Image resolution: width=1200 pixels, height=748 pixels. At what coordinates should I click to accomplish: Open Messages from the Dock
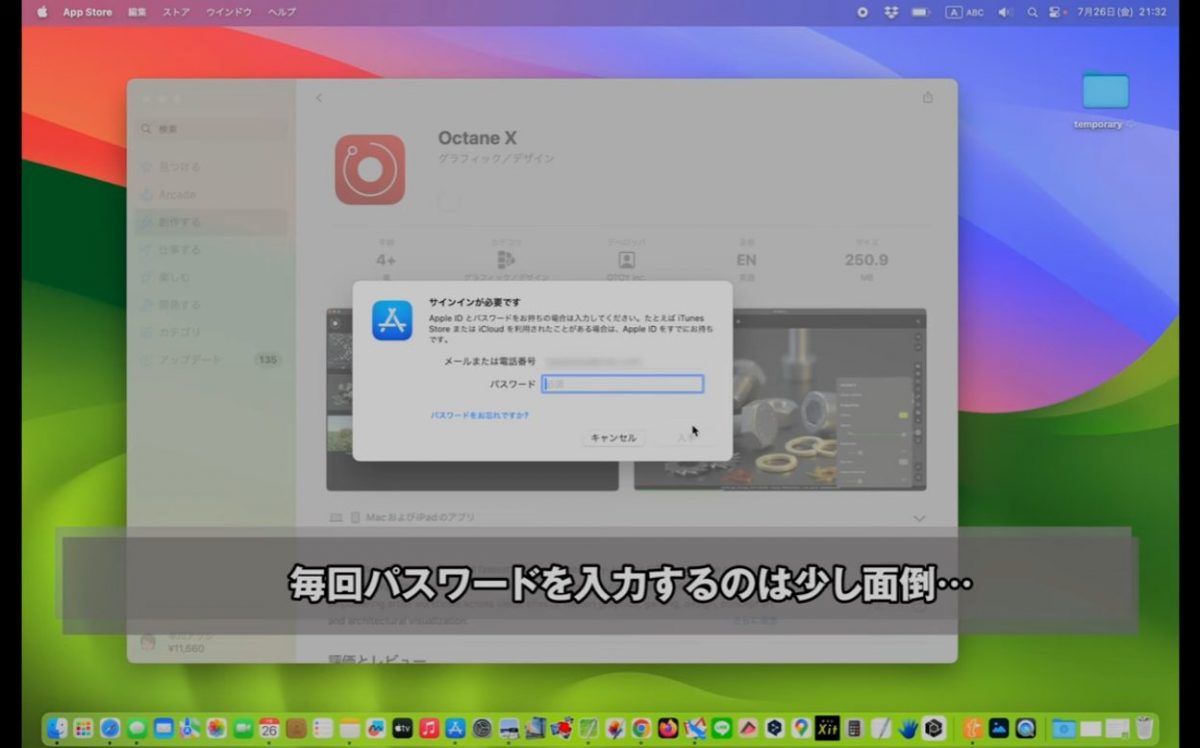point(137,728)
